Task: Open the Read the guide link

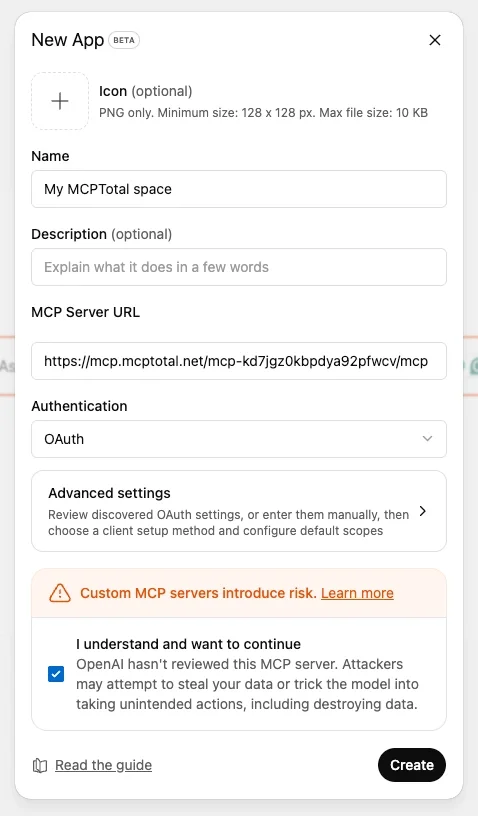Action: coord(104,765)
